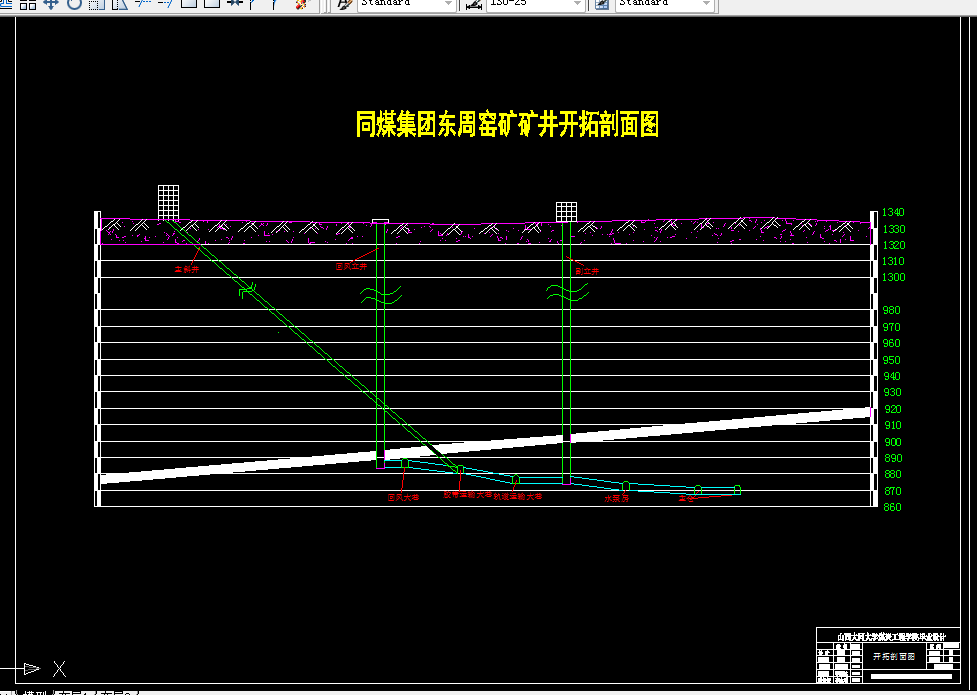Open the Table Style manager icon
Screen dimensions: 977x695
coord(602,4)
